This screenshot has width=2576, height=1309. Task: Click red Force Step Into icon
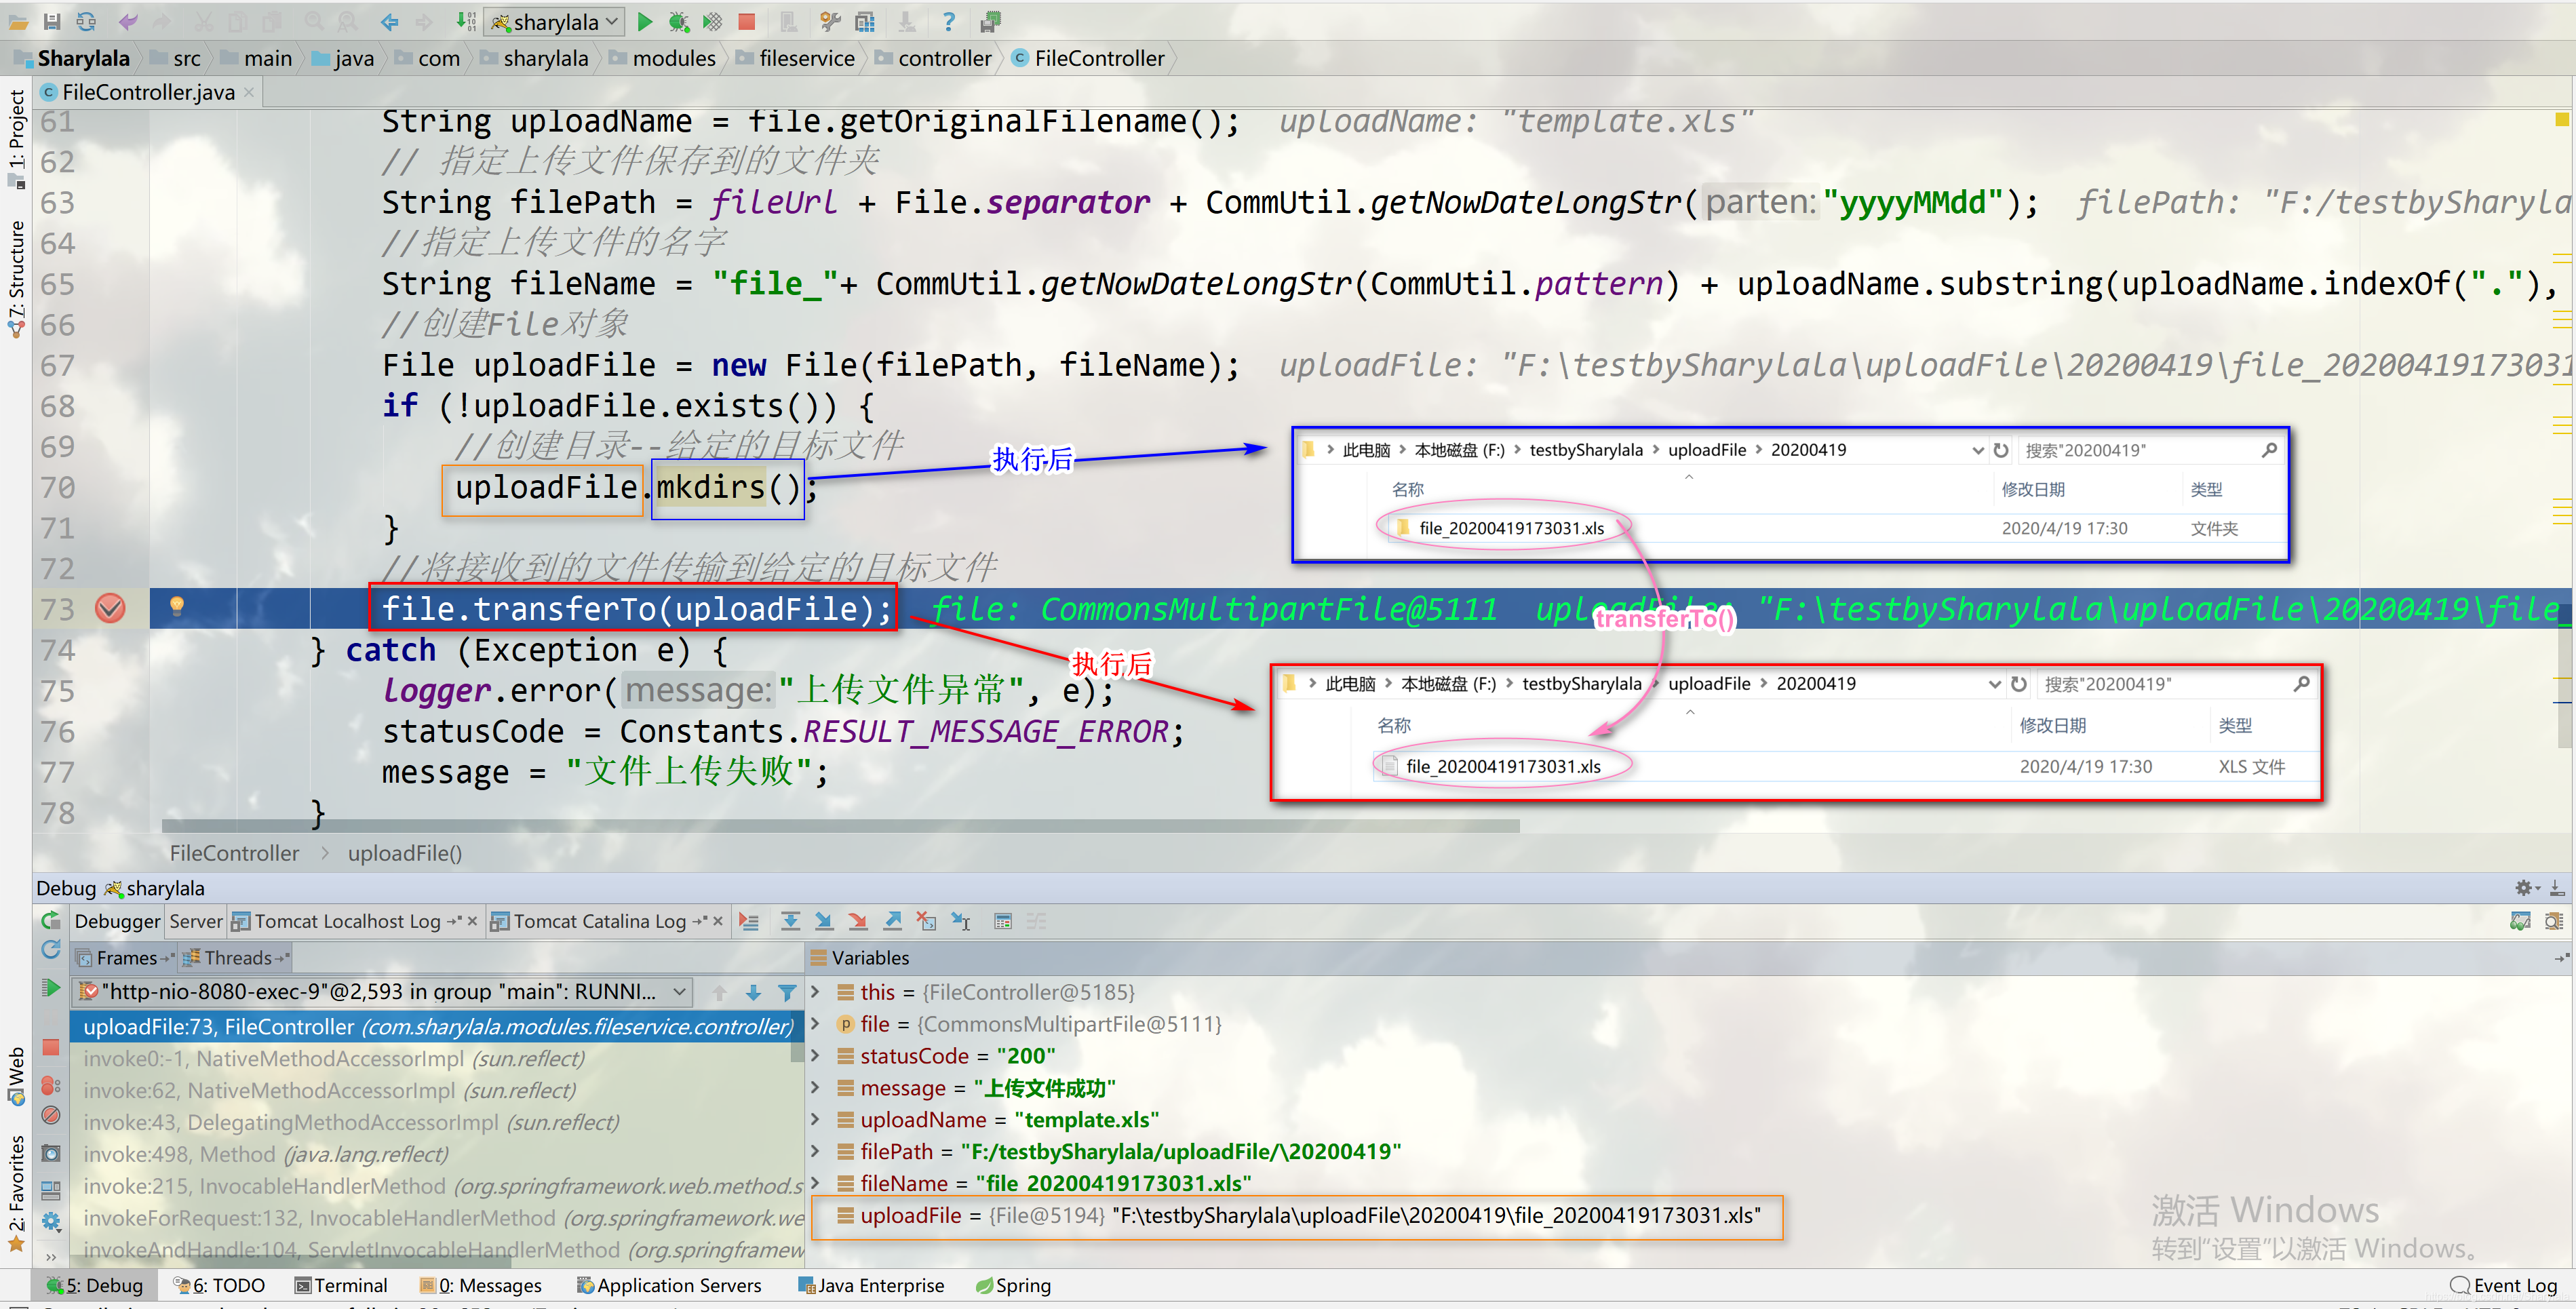pyautogui.click(x=858, y=921)
